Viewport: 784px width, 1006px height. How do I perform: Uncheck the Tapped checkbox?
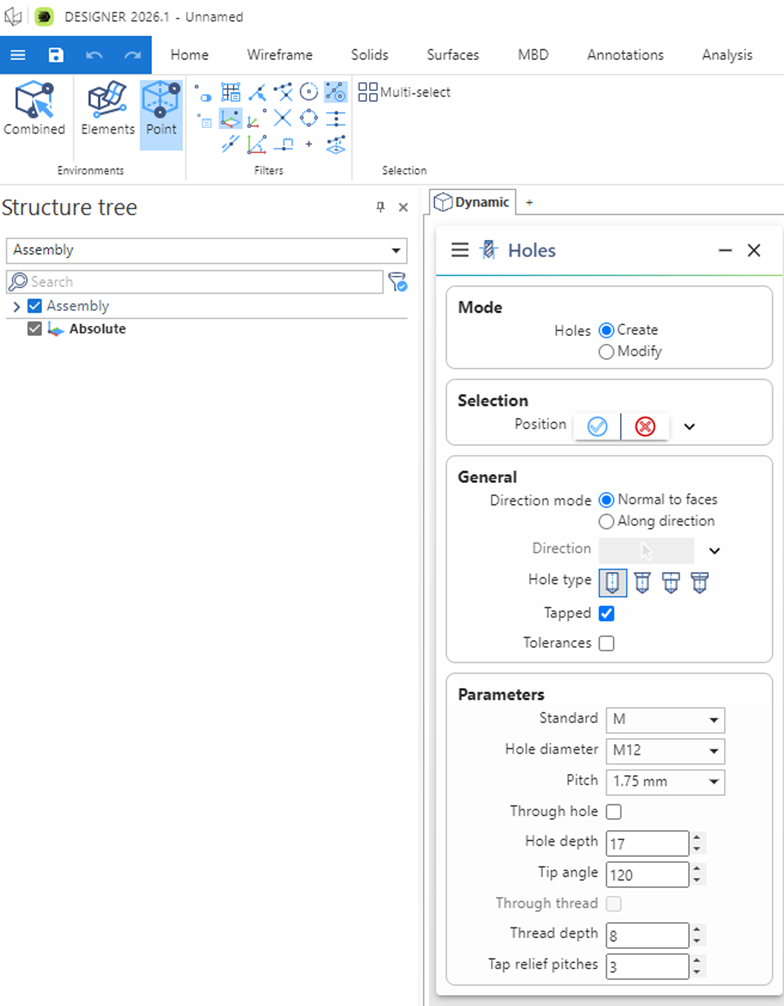click(x=606, y=613)
